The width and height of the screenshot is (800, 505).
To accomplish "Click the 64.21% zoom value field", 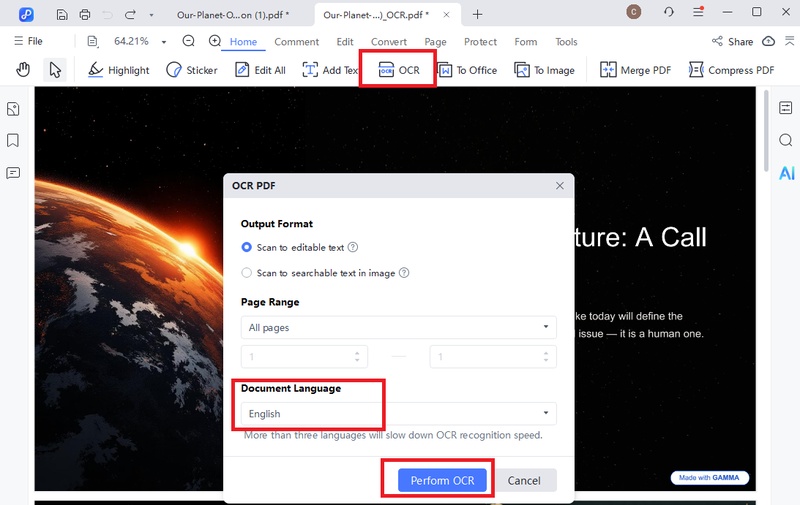I will pos(131,41).
